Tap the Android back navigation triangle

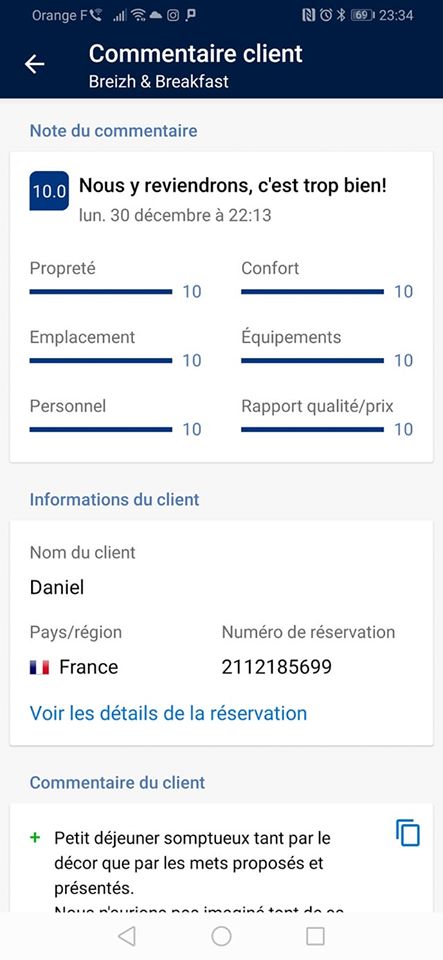(x=127, y=936)
